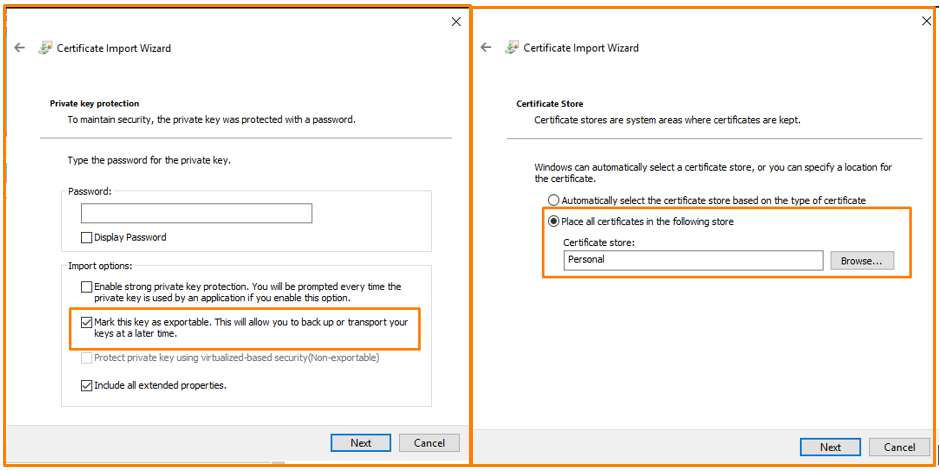Click the private key Password field

(196, 213)
